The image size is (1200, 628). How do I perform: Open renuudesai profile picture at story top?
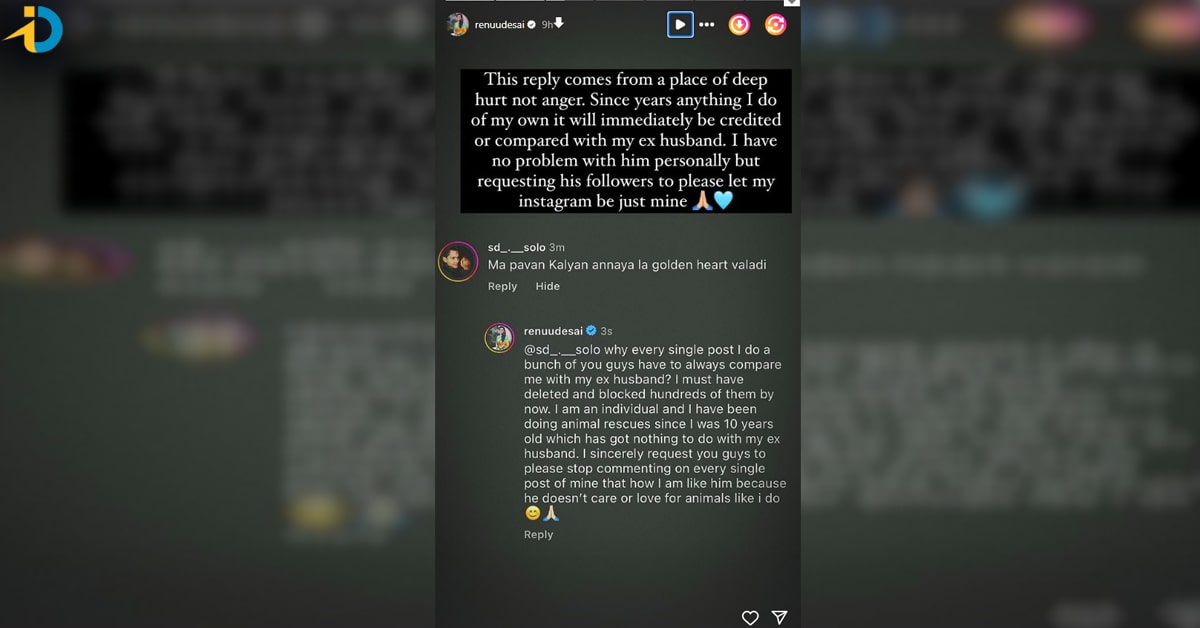(x=457, y=24)
